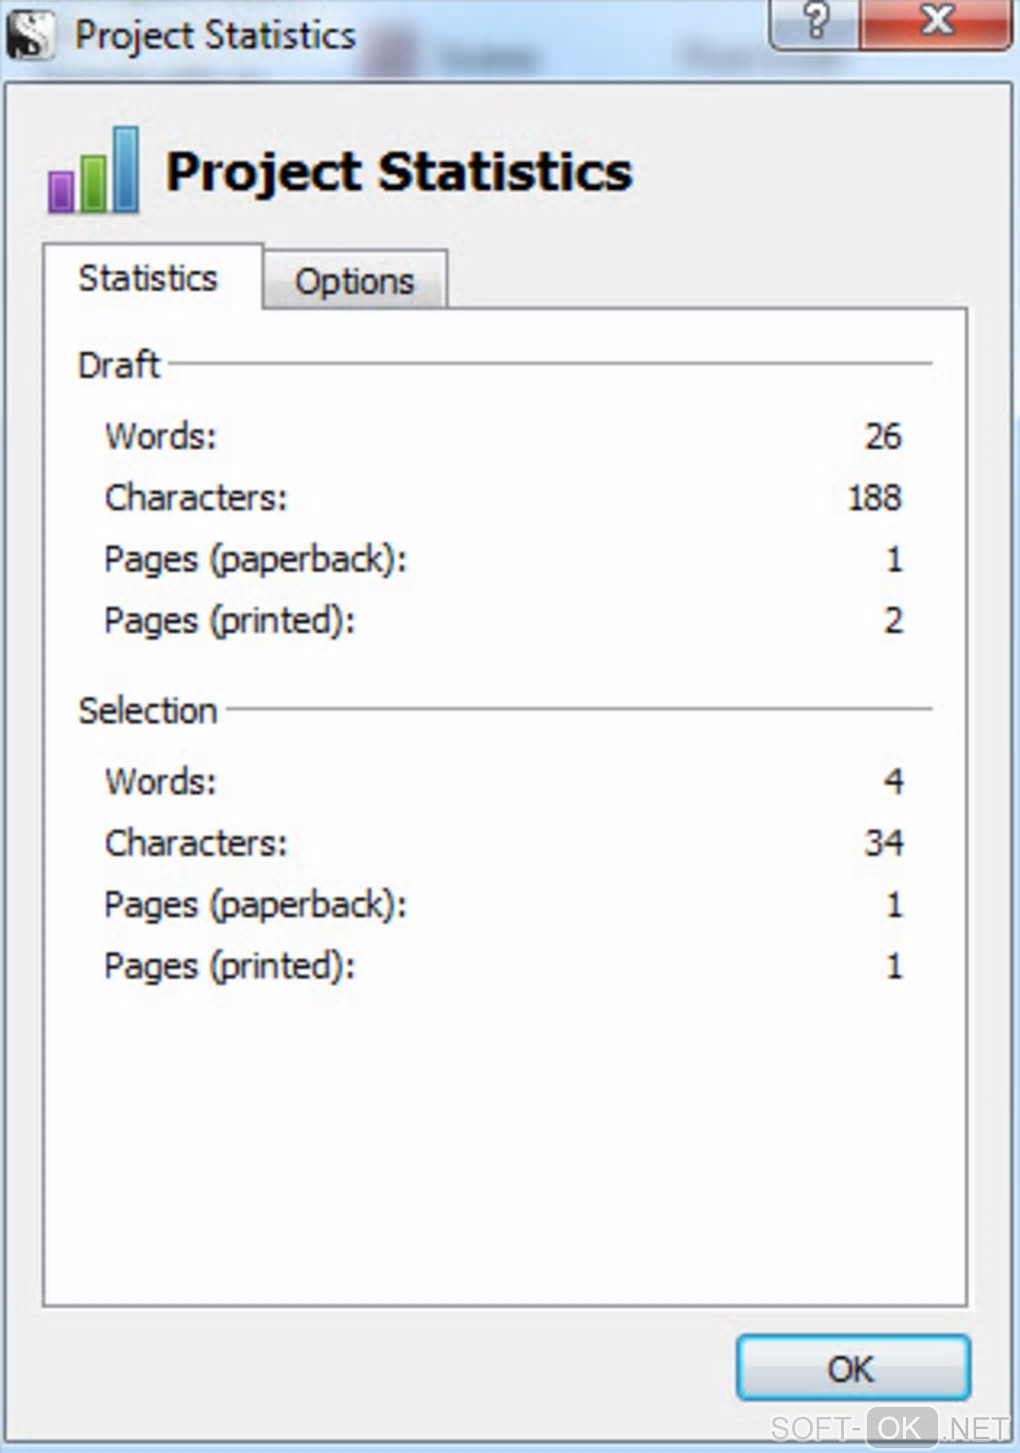Screen dimensions: 1020x1453
Task: Select the Statistics tab
Action: click(148, 278)
